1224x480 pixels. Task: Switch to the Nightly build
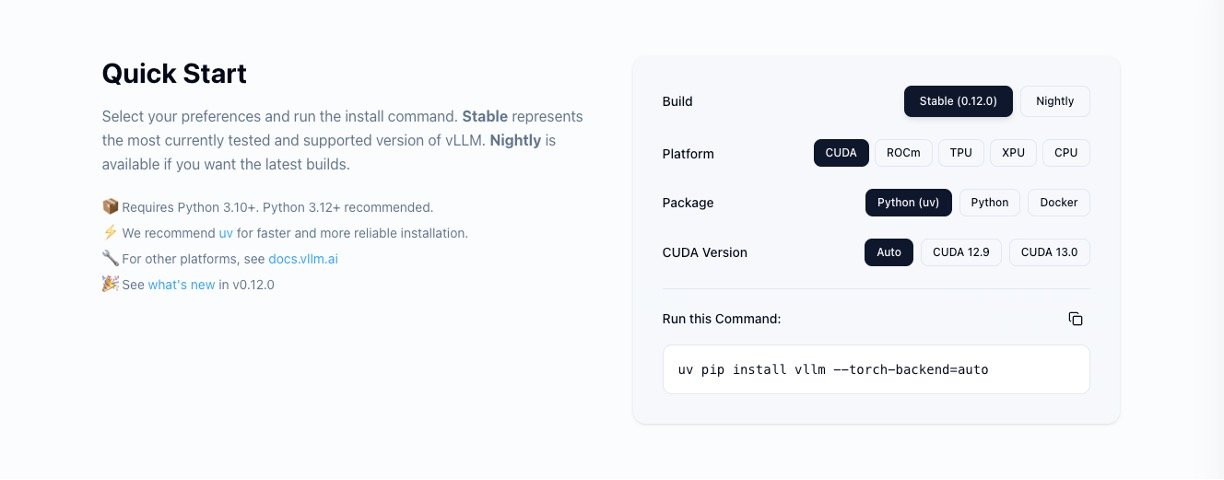coord(1054,101)
